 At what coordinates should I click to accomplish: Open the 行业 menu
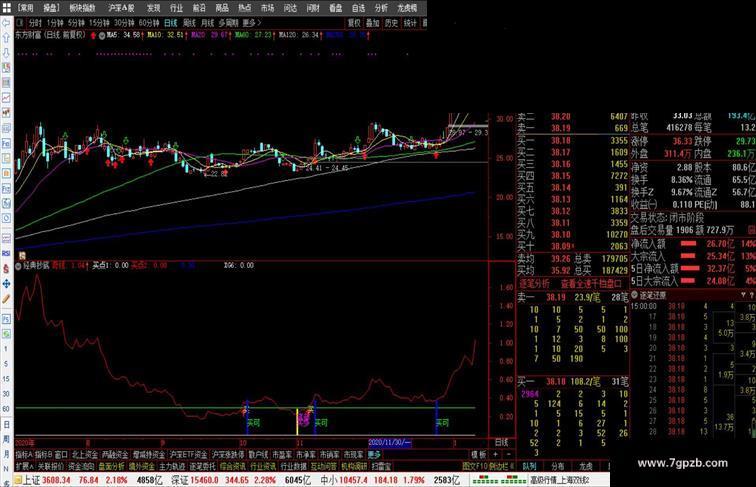(176, 8)
